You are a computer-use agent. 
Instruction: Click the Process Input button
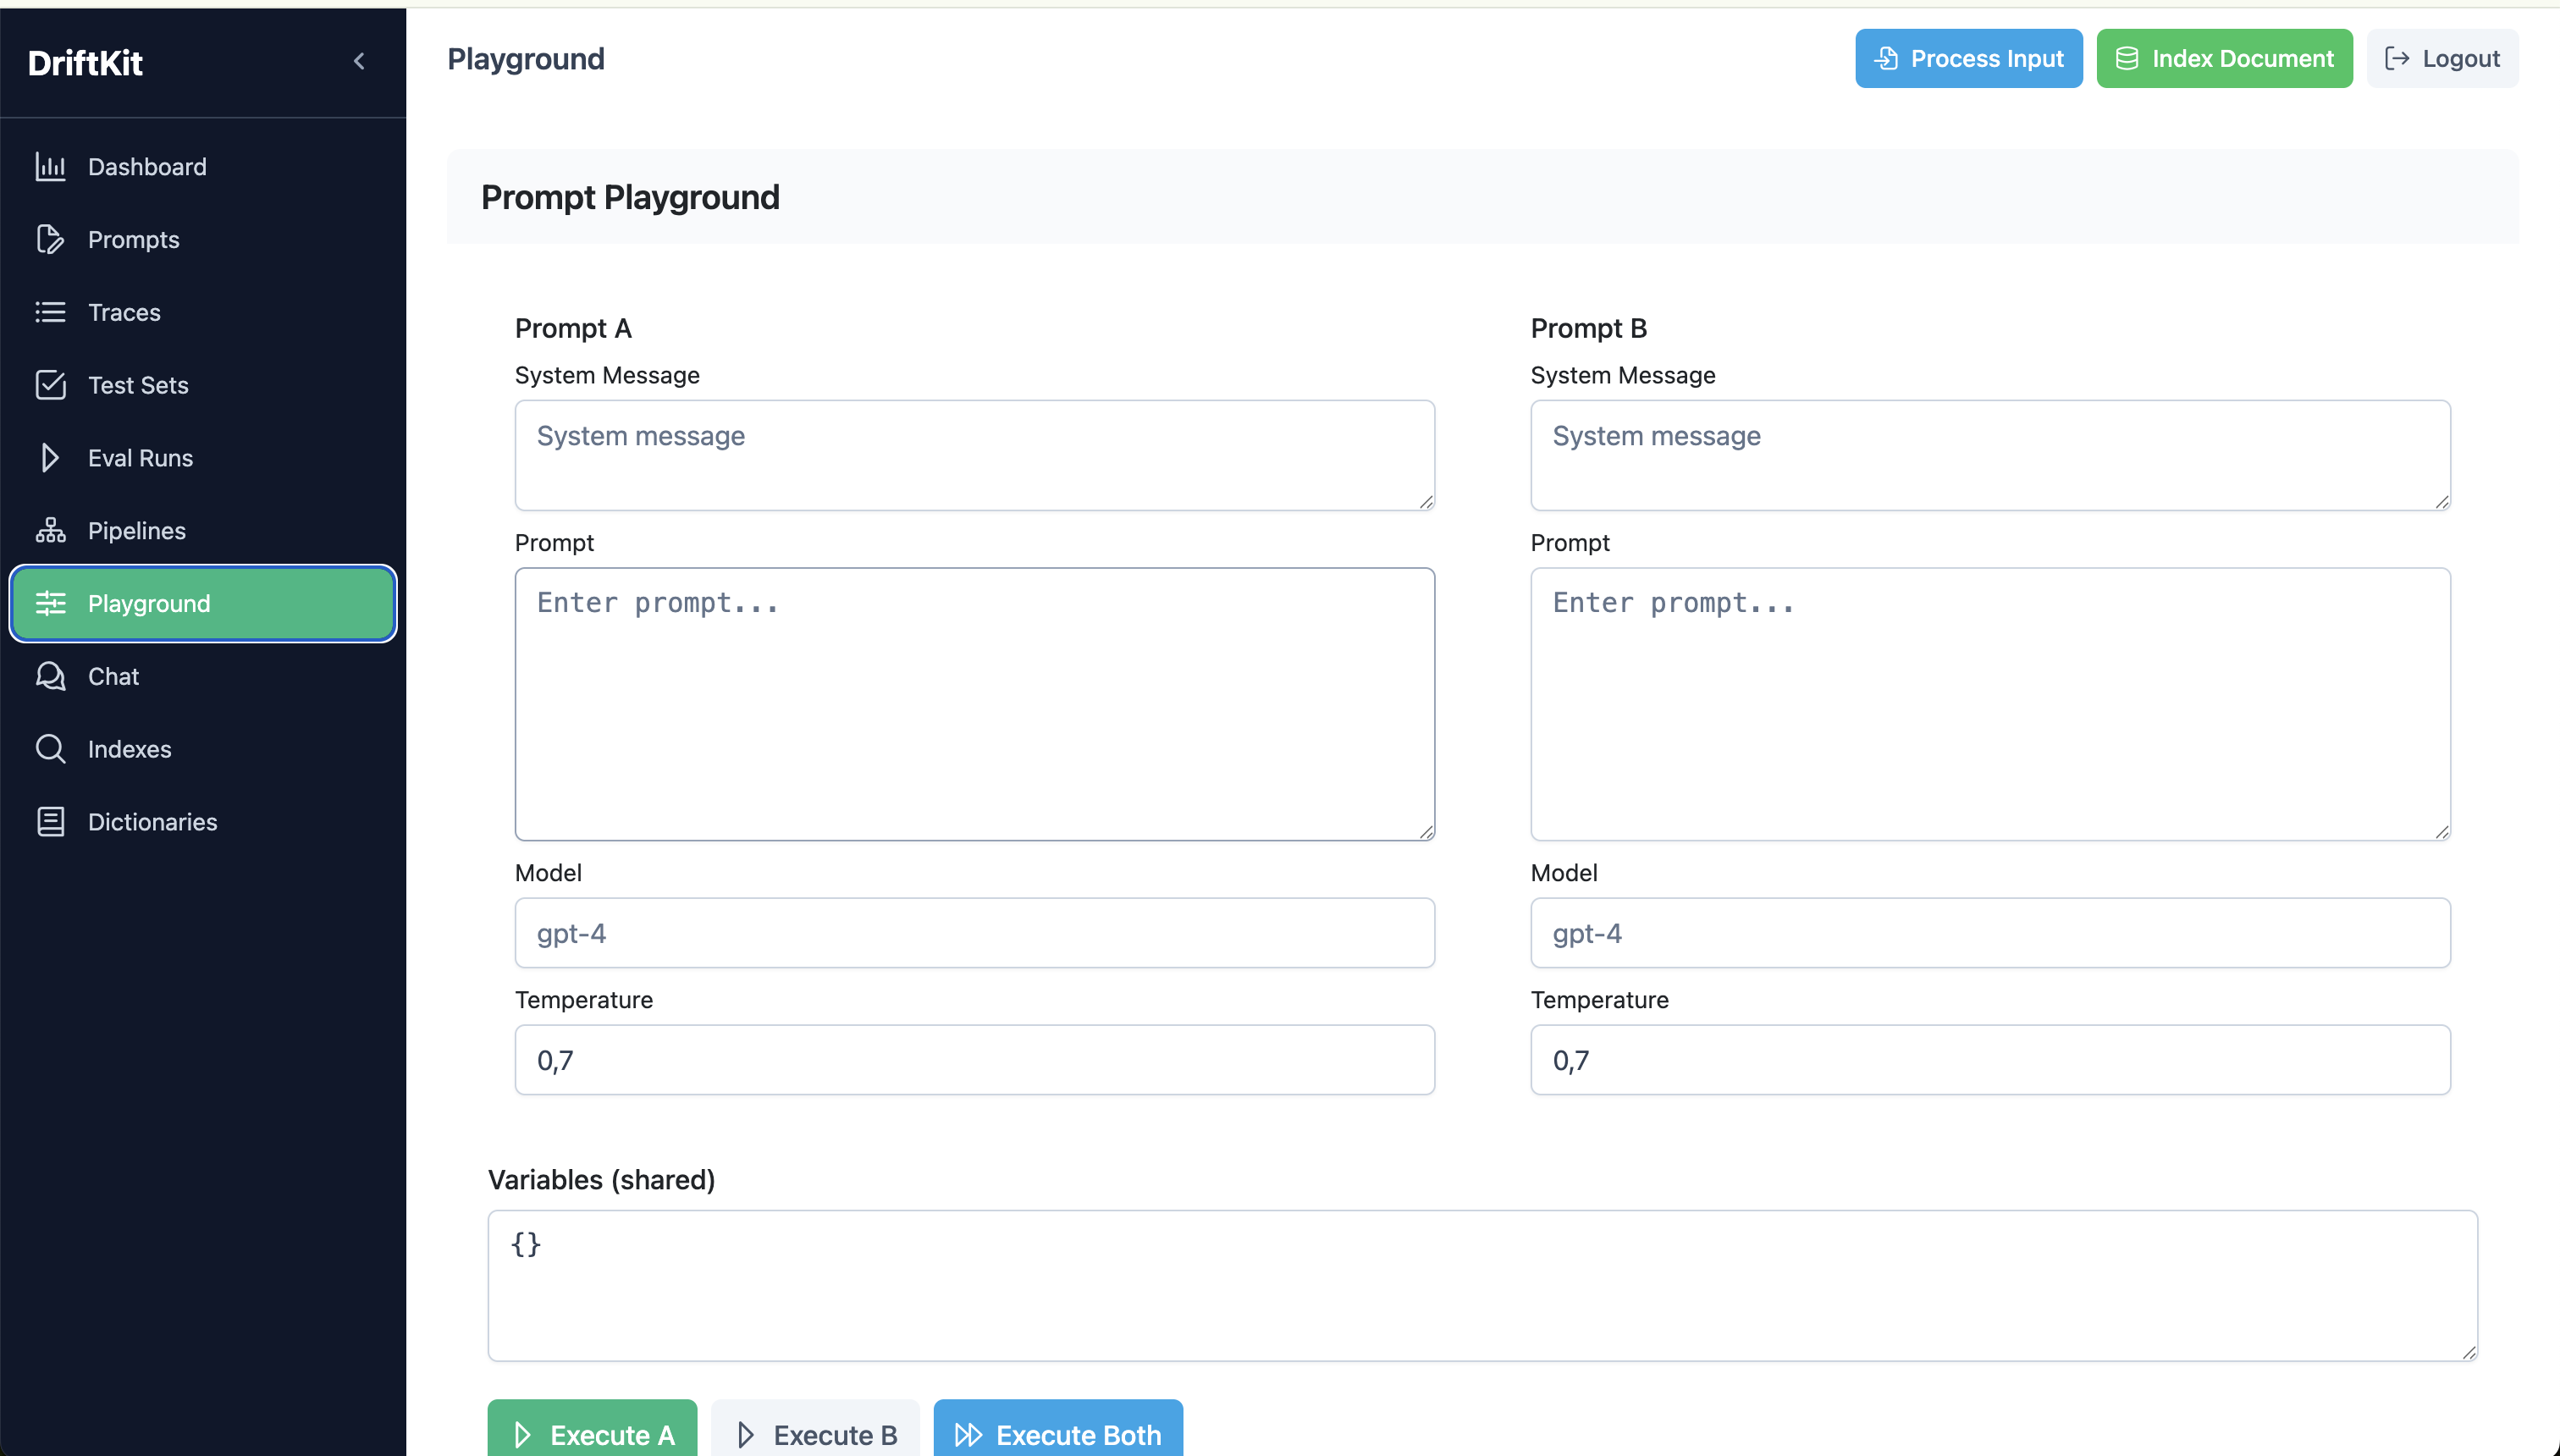tap(1968, 59)
